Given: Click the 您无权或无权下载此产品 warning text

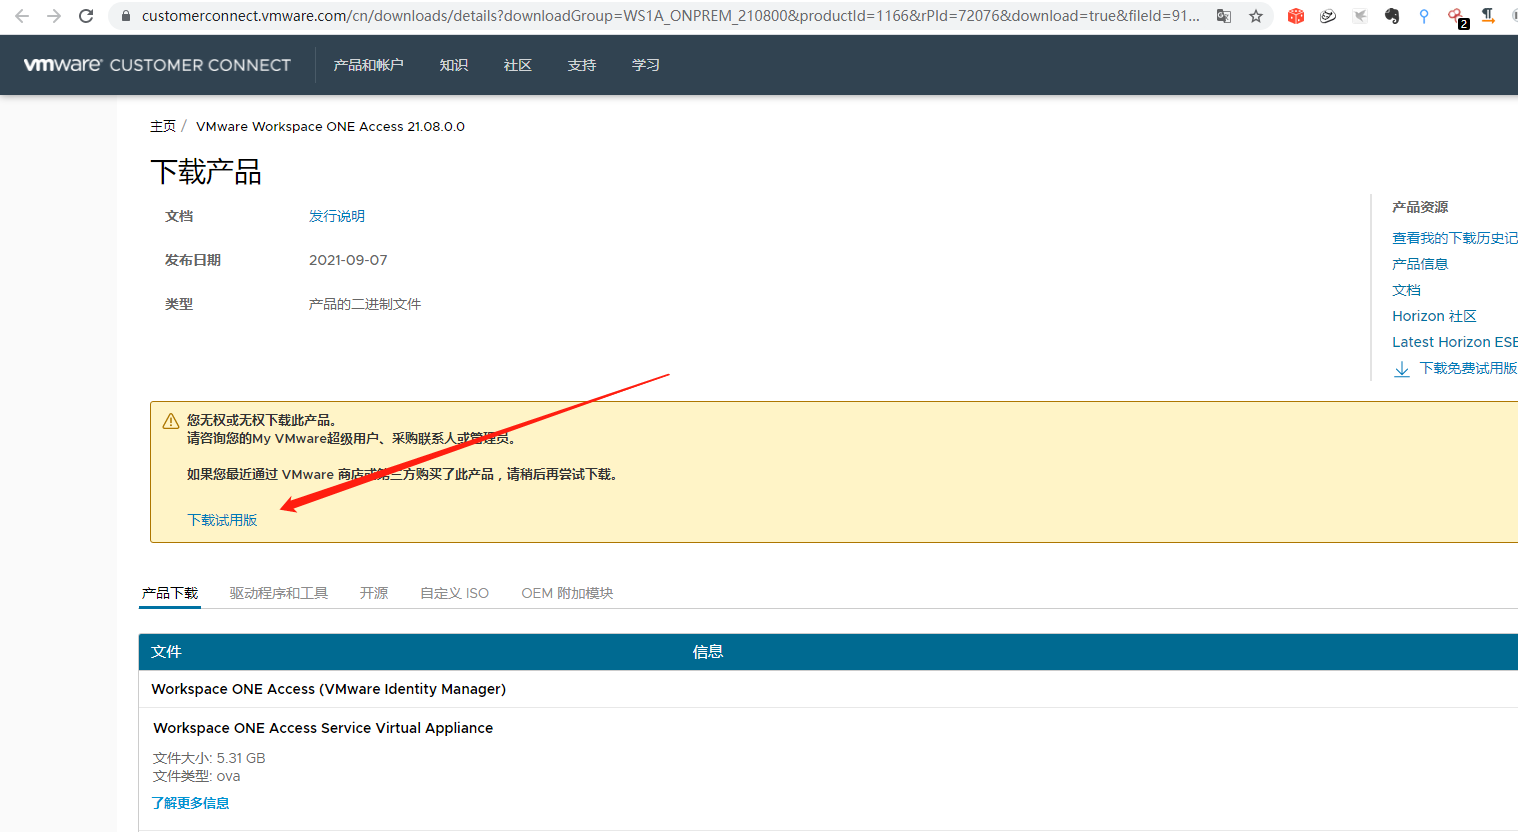Looking at the screenshot, I should pos(264,420).
